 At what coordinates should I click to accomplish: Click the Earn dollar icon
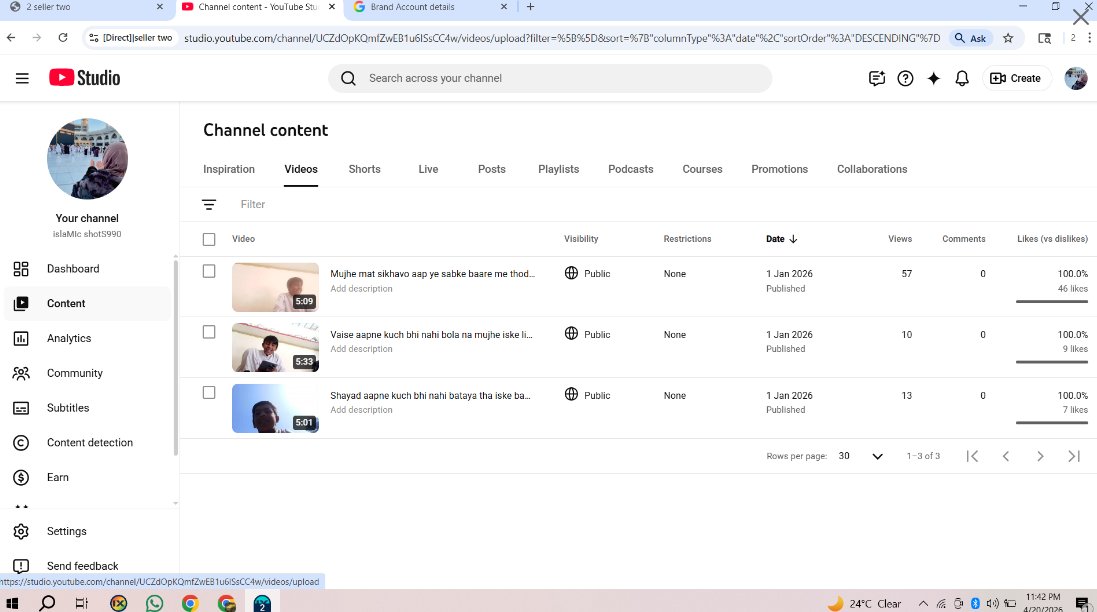tap(21, 478)
